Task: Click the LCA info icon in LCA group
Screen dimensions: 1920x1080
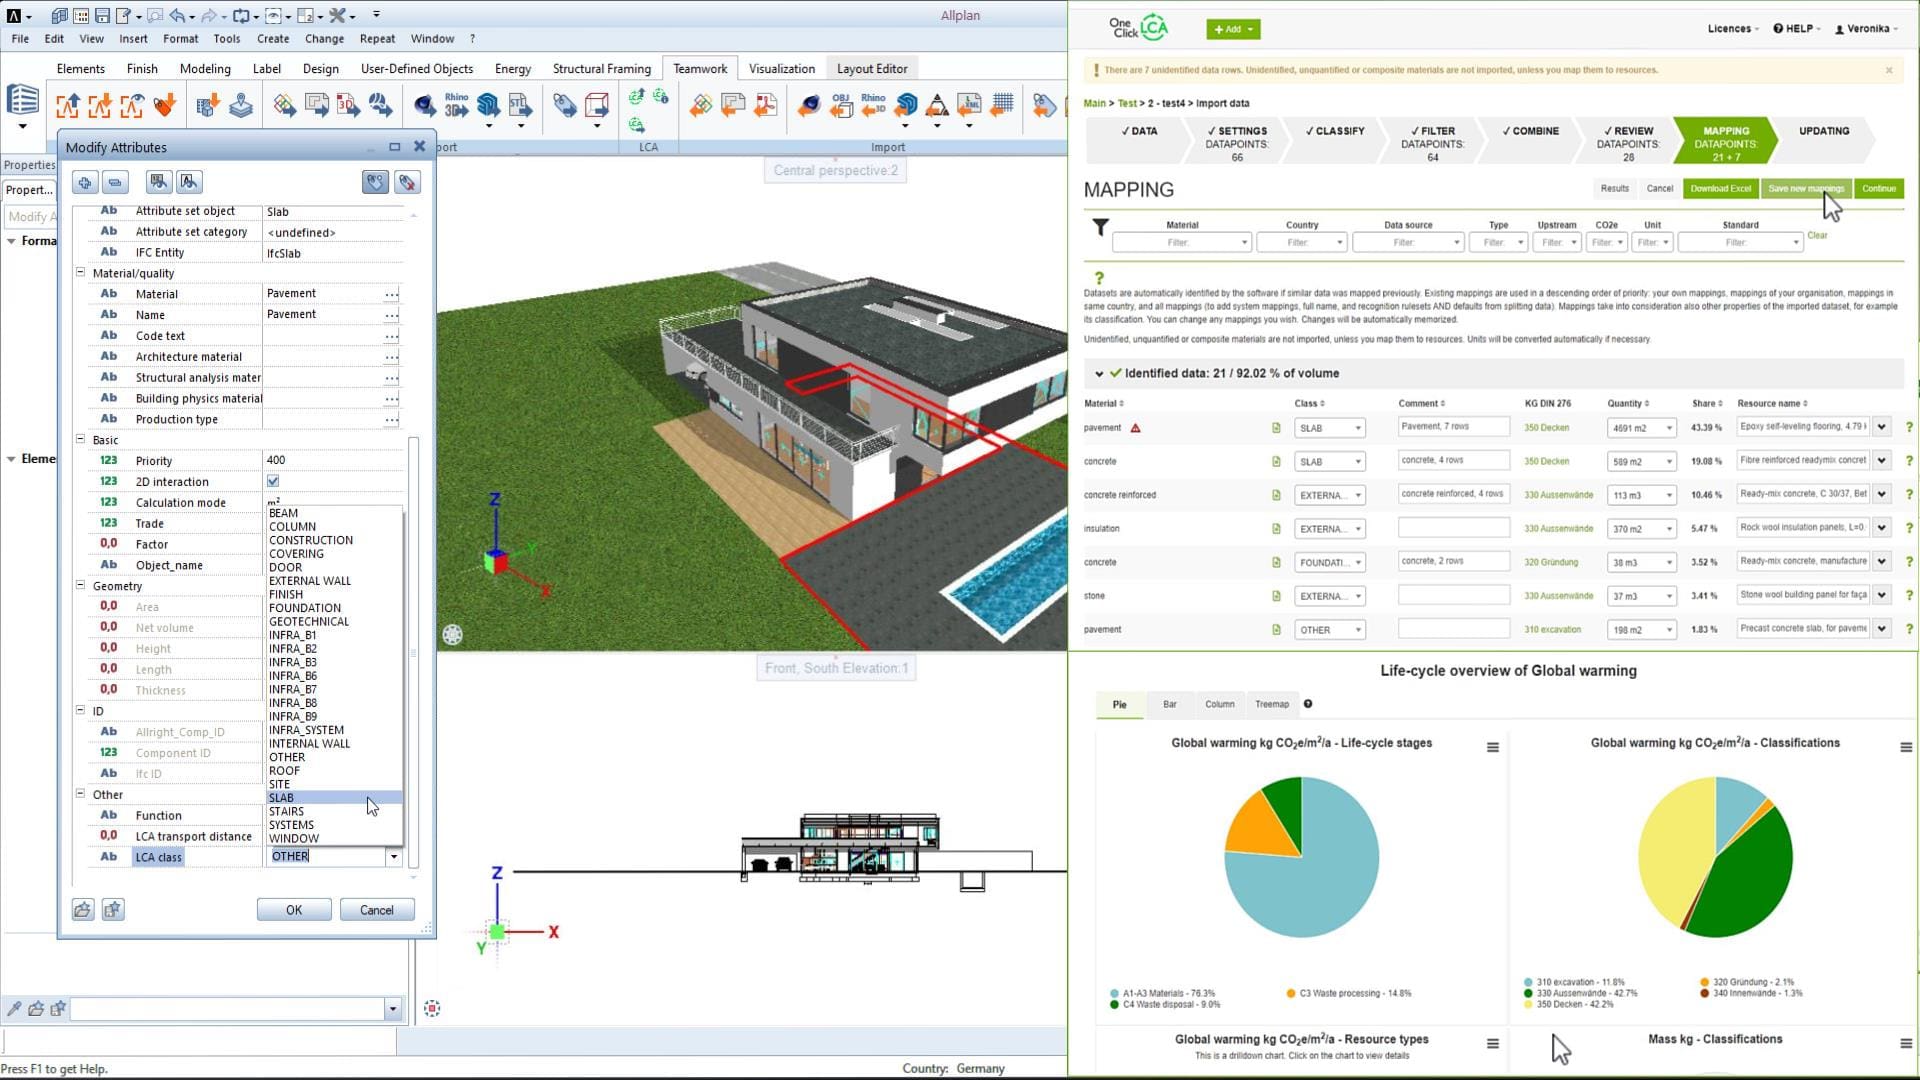Action: pyautogui.click(x=661, y=96)
